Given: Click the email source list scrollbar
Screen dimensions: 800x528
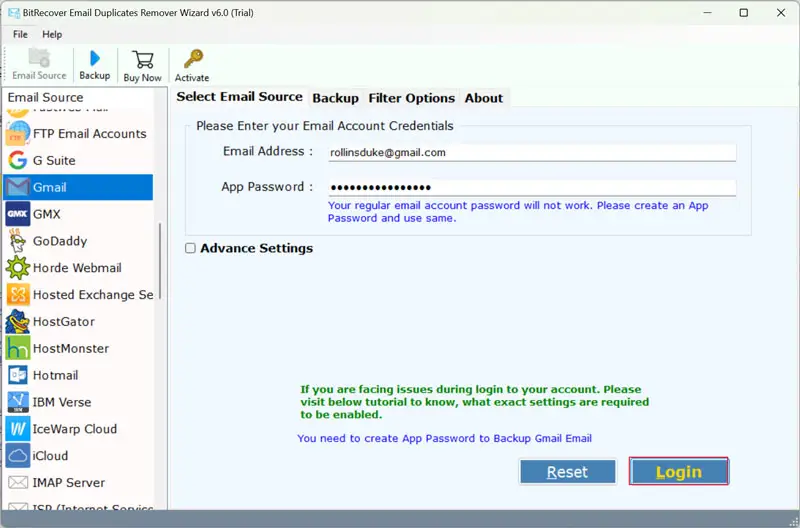Looking at the screenshot, I should 160,260.
